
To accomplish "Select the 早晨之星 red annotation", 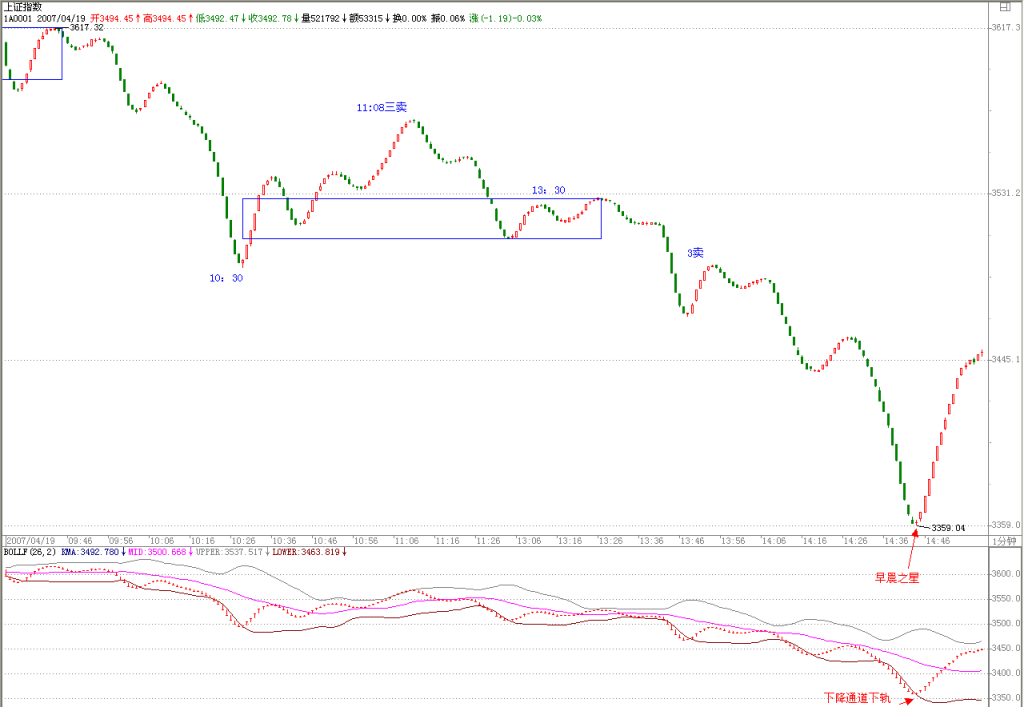I will pyautogui.click(x=897, y=578).
